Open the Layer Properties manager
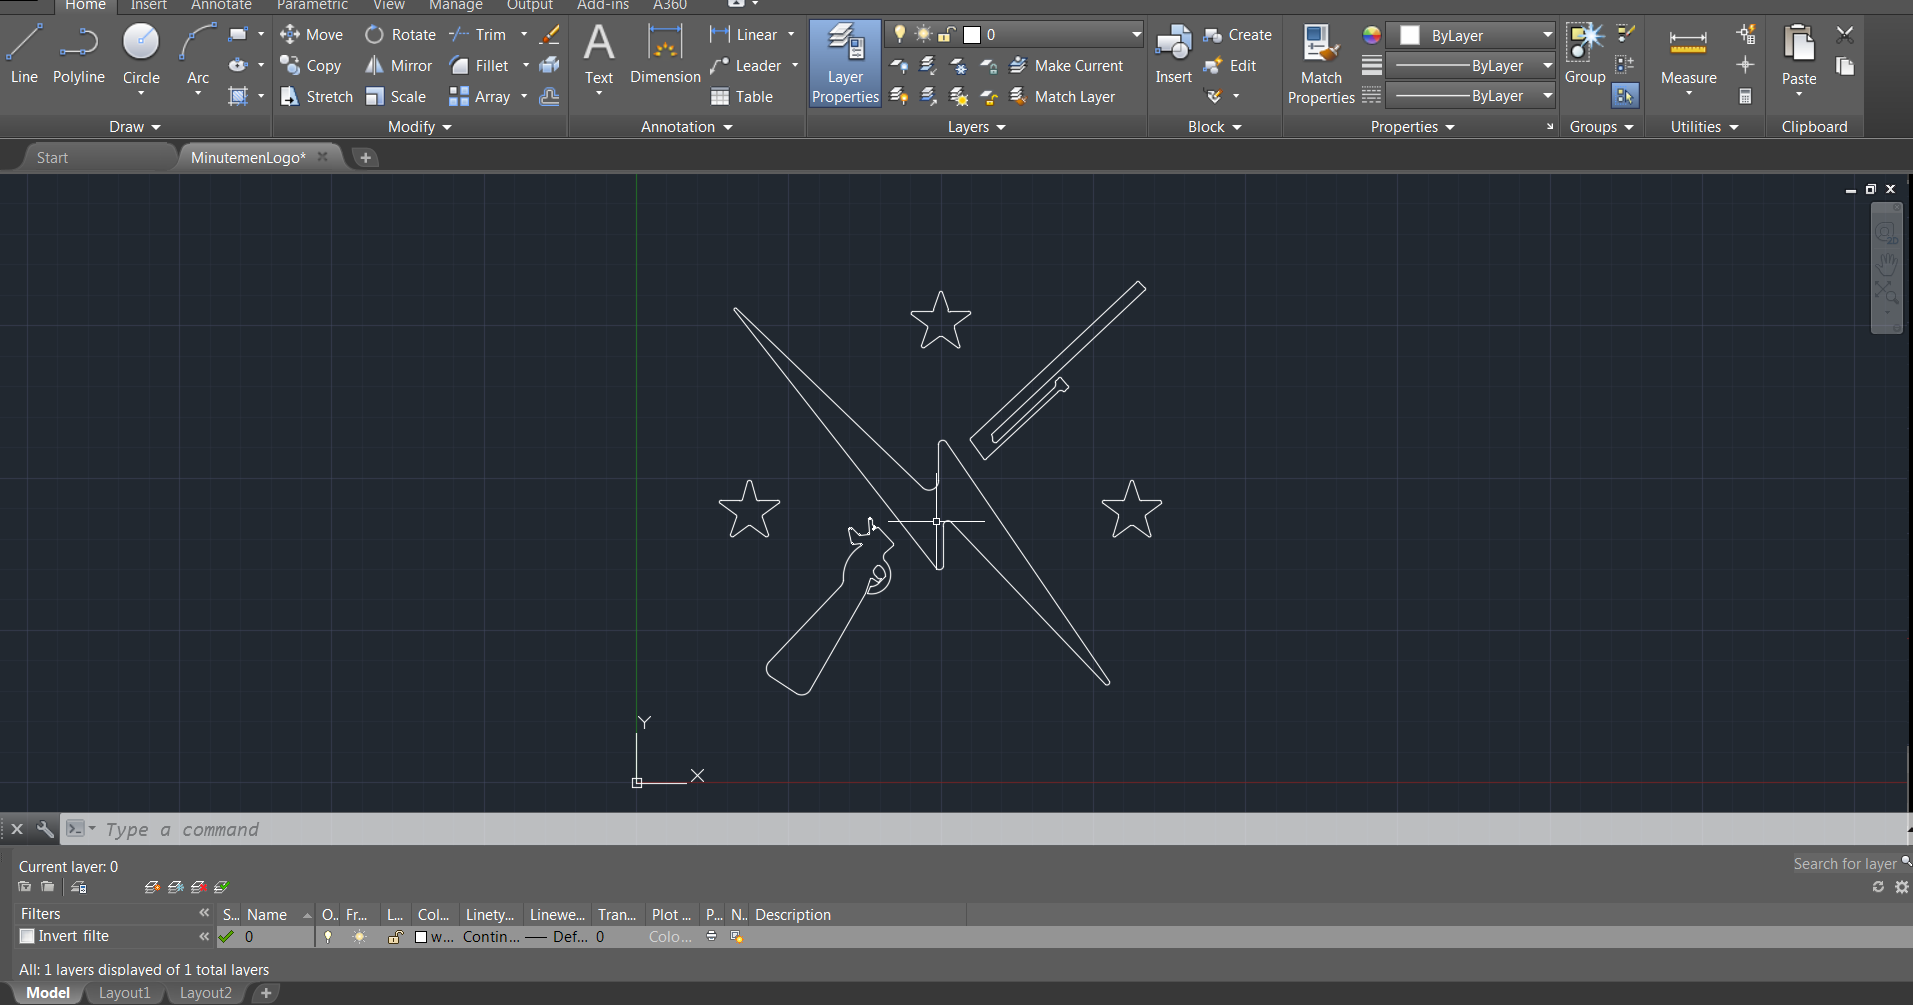The height and width of the screenshot is (1005, 1913). tap(845, 63)
